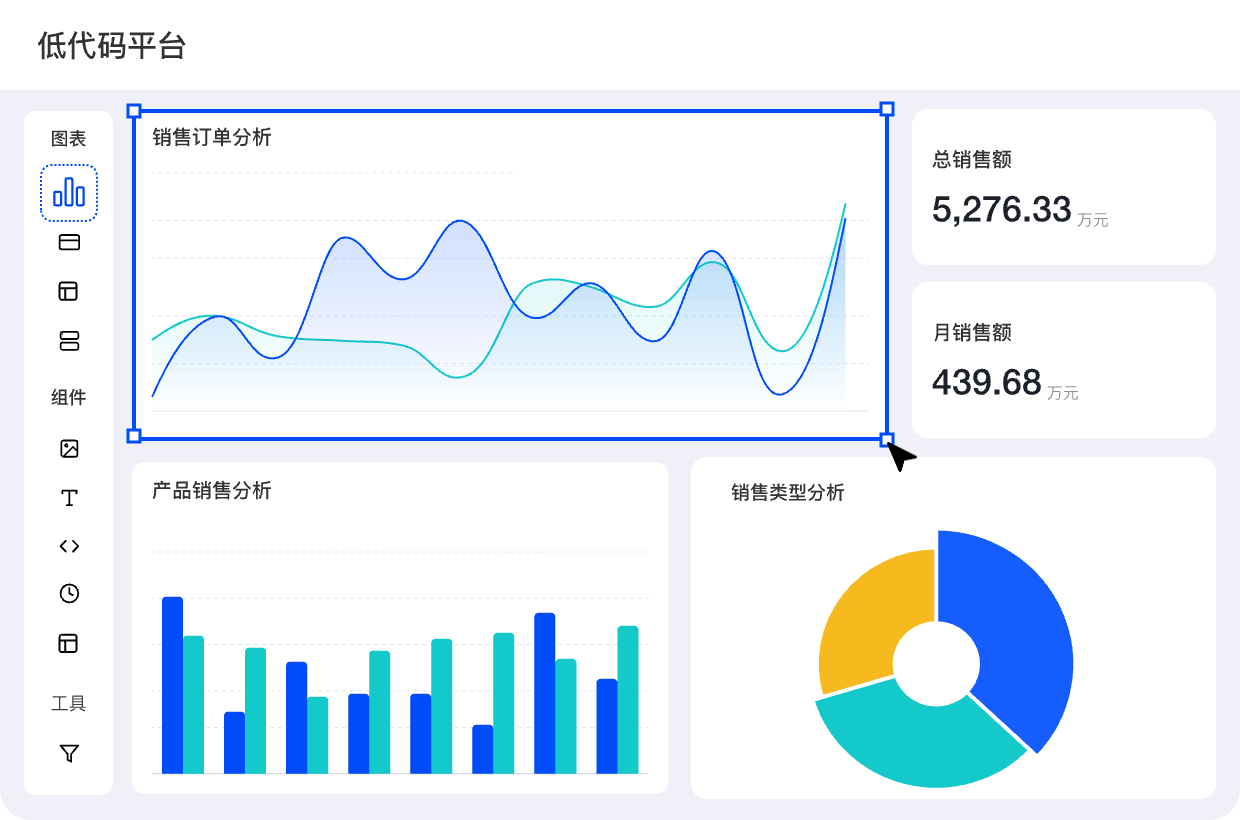Select the 总销售额 card
The width and height of the screenshot is (1240, 820).
tap(1063, 187)
